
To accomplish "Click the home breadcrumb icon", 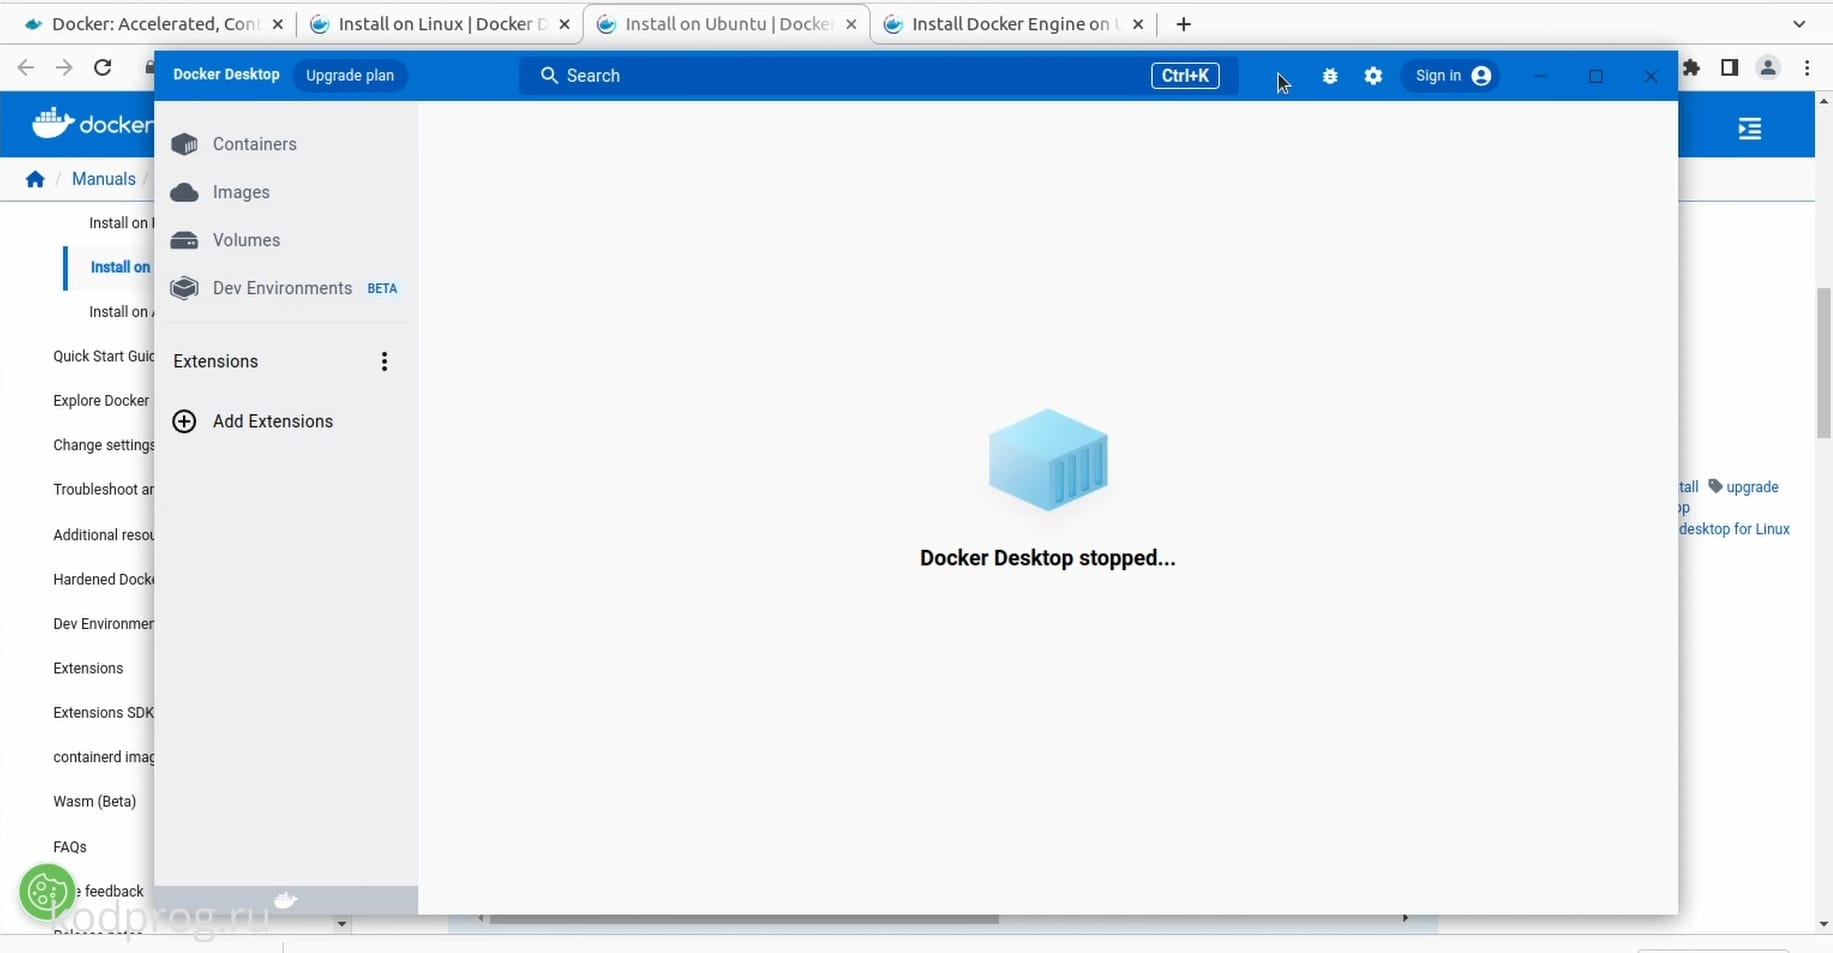I will [35, 179].
